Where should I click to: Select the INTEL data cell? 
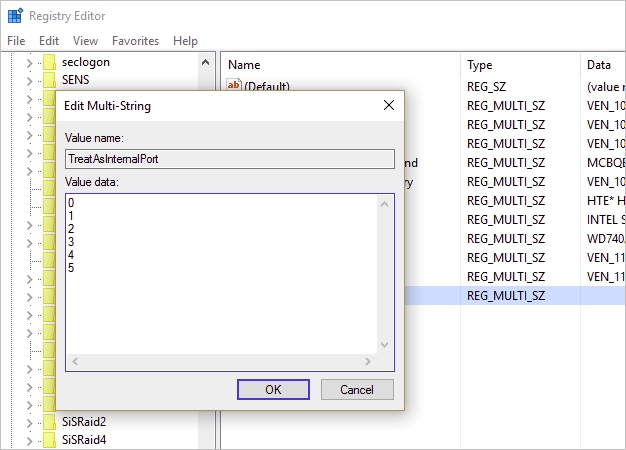click(x=606, y=220)
